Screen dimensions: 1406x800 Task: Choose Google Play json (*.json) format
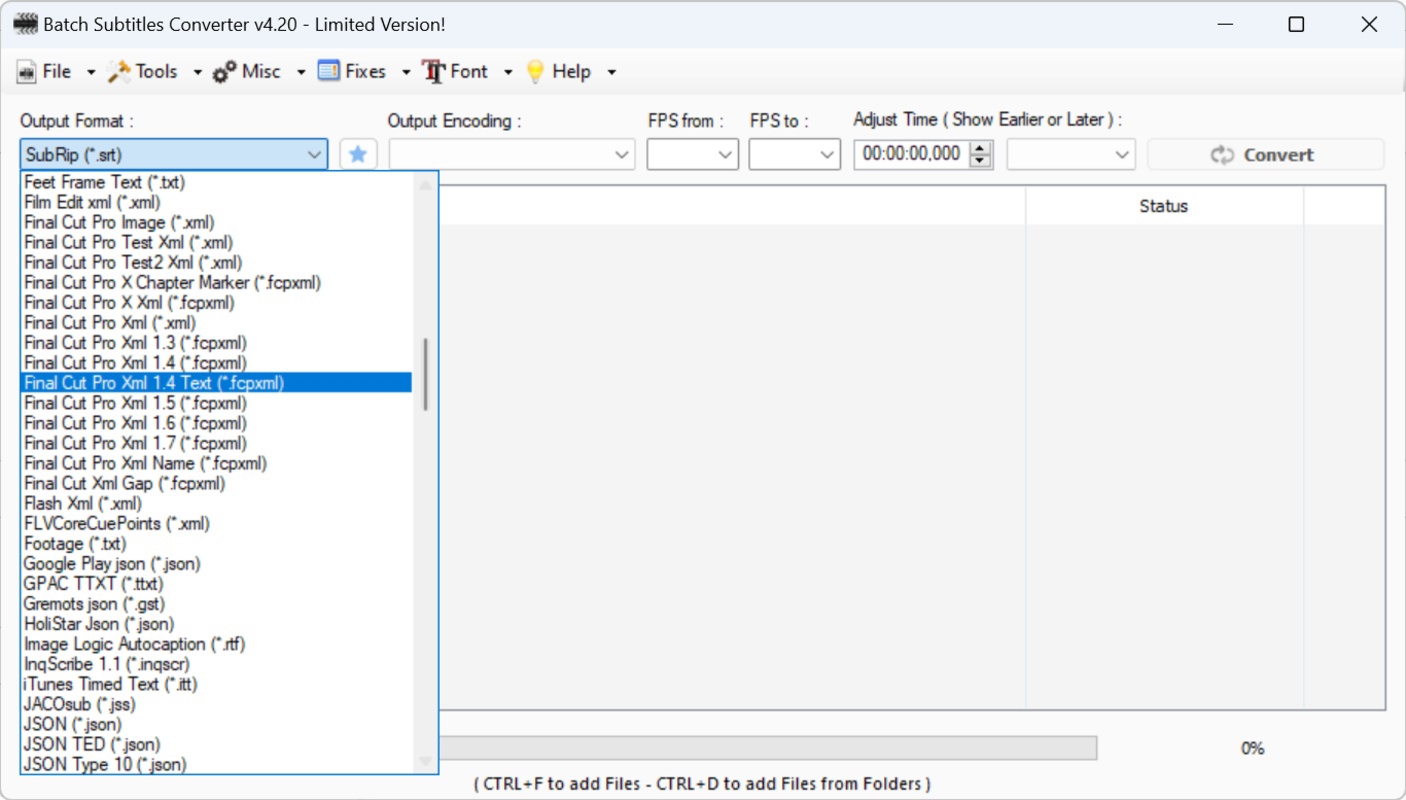(216, 564)
